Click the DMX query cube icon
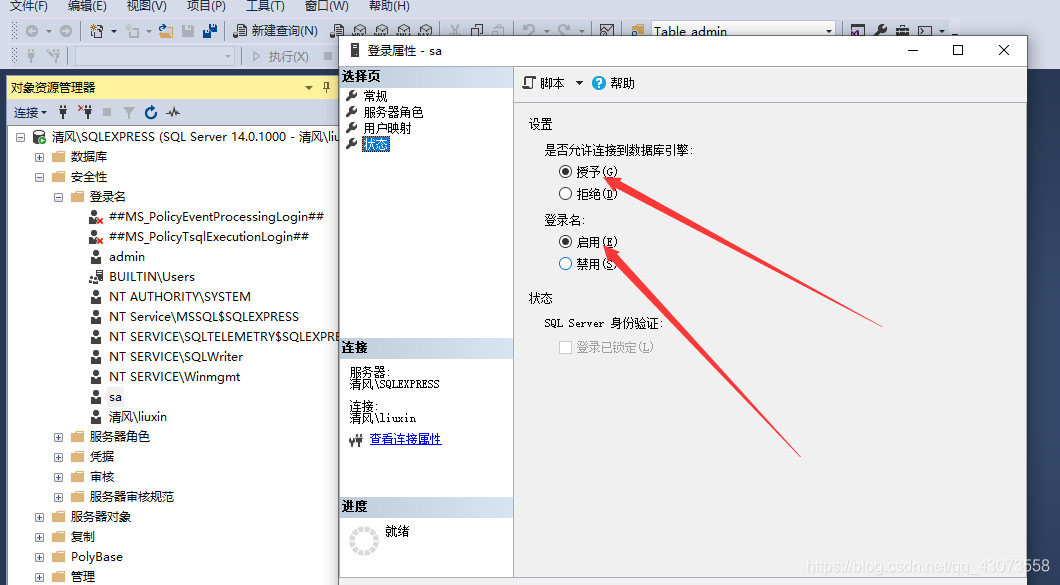Viewport: 1060px width, 585px height. [382, 30]
